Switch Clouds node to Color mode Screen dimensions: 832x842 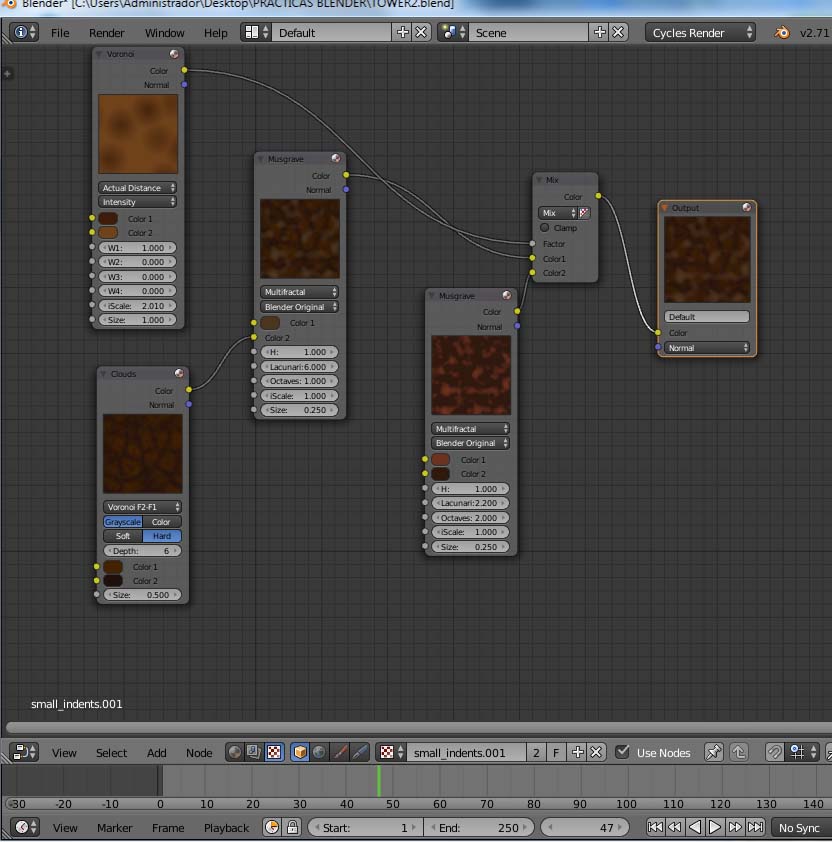pos(161,522)
